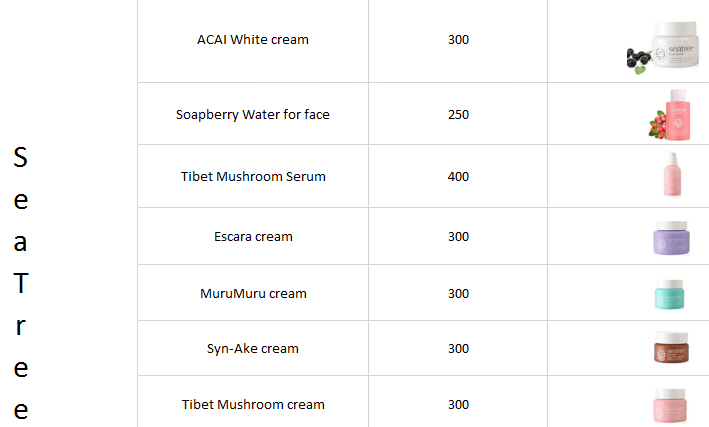This screenshot has height=427, width=709.
Task: Click the Escara cream name cell
Action: (253, 237)
